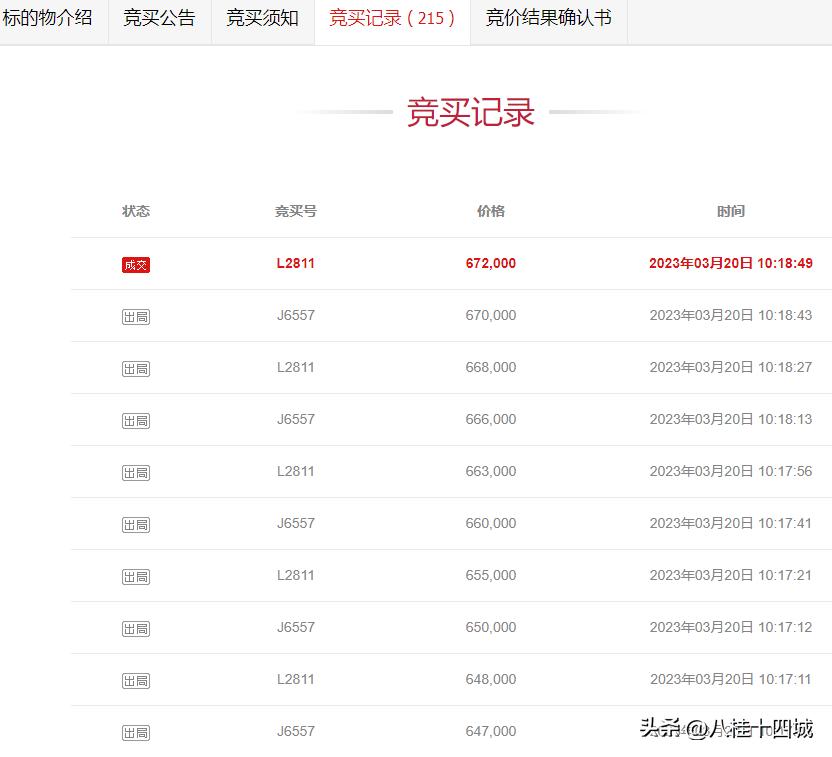Click the 状态 column header
The width and height of the screenshot is (832, 757).
pyautogui.click(x=136, y=211)
